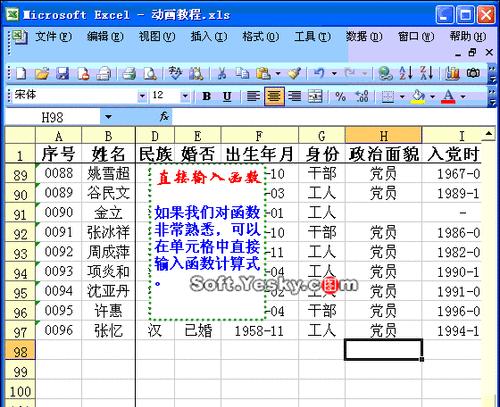
Task: Open the Borders dropdown arrow
Action: (402, 97)
